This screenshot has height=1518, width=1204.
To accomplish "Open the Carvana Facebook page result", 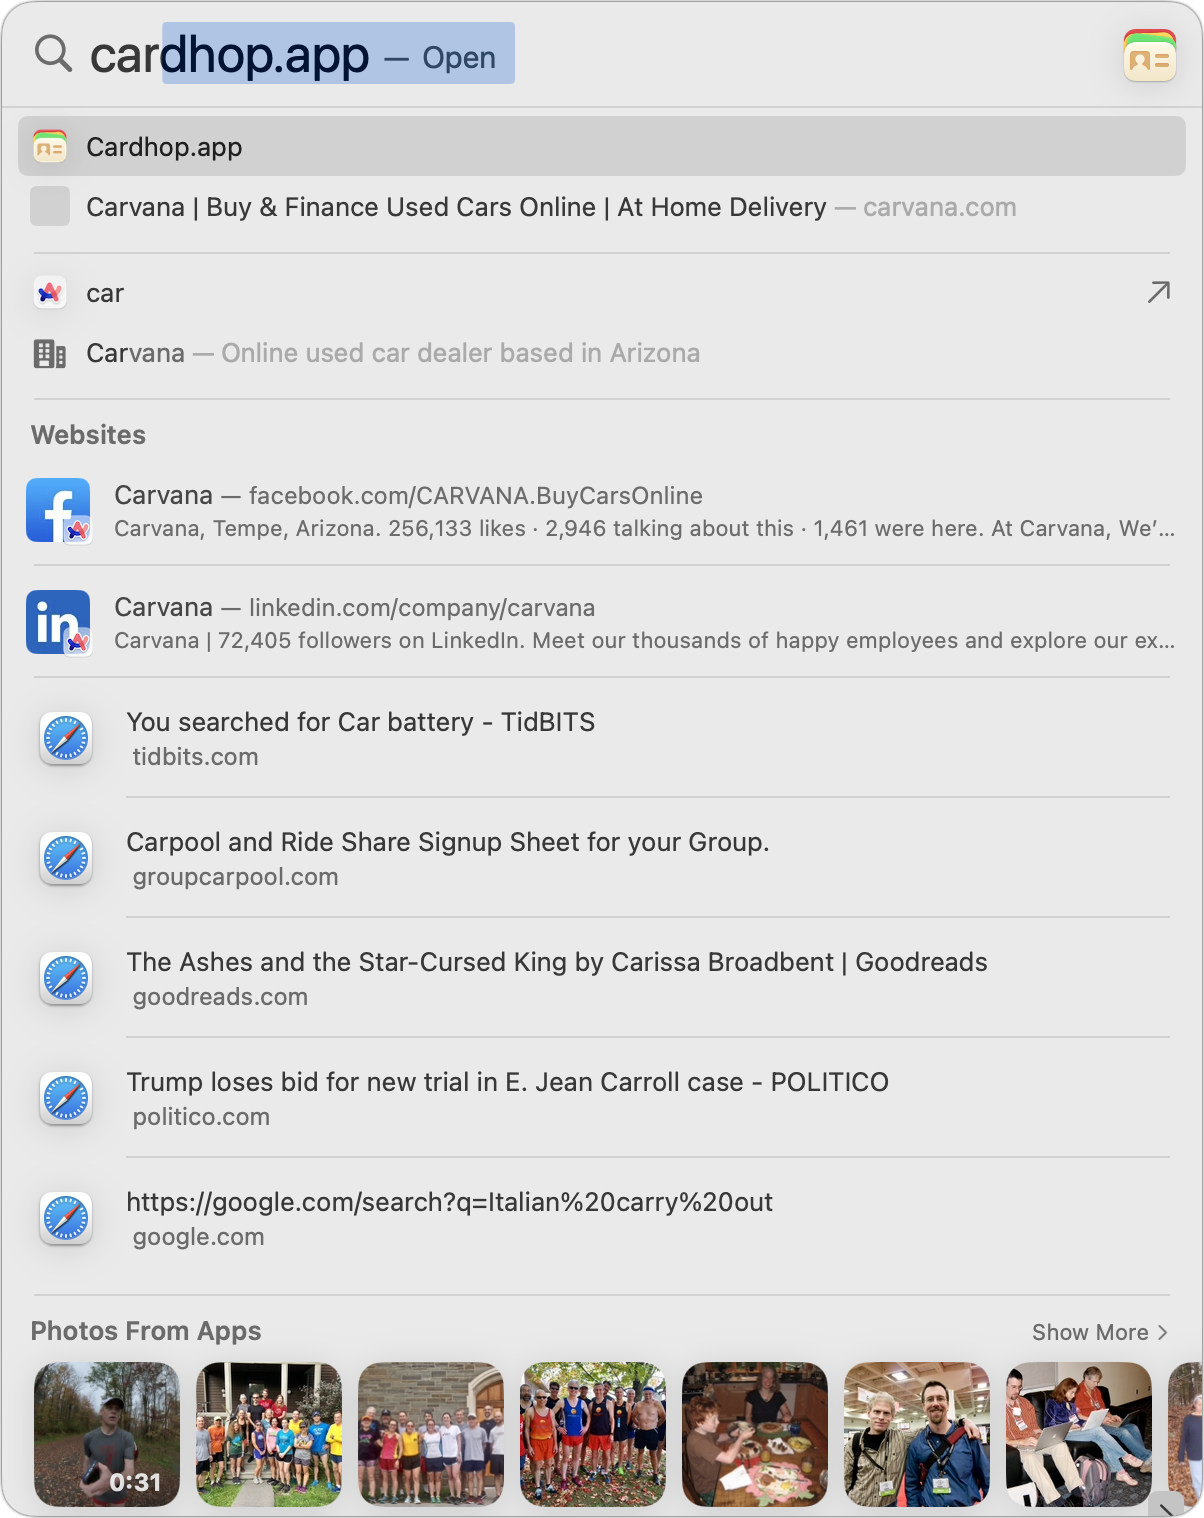I will pyautogui.click(x=602, y=510).
